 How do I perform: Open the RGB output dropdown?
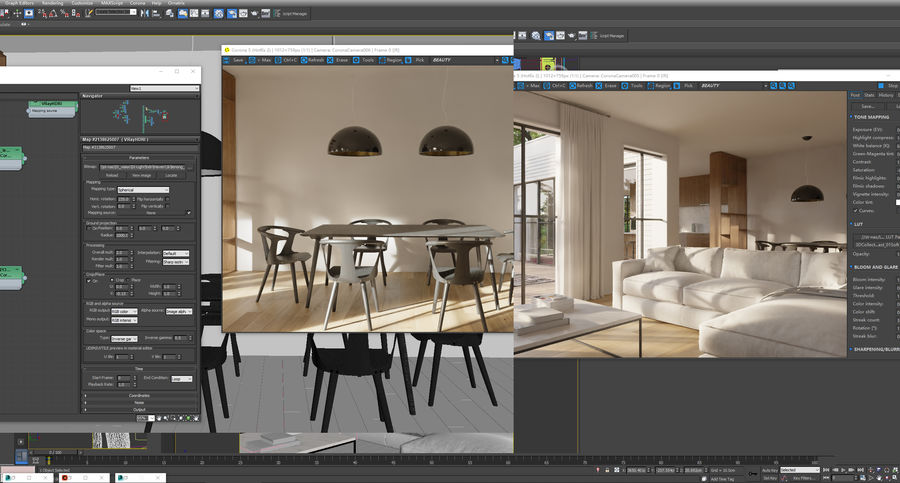124,311
